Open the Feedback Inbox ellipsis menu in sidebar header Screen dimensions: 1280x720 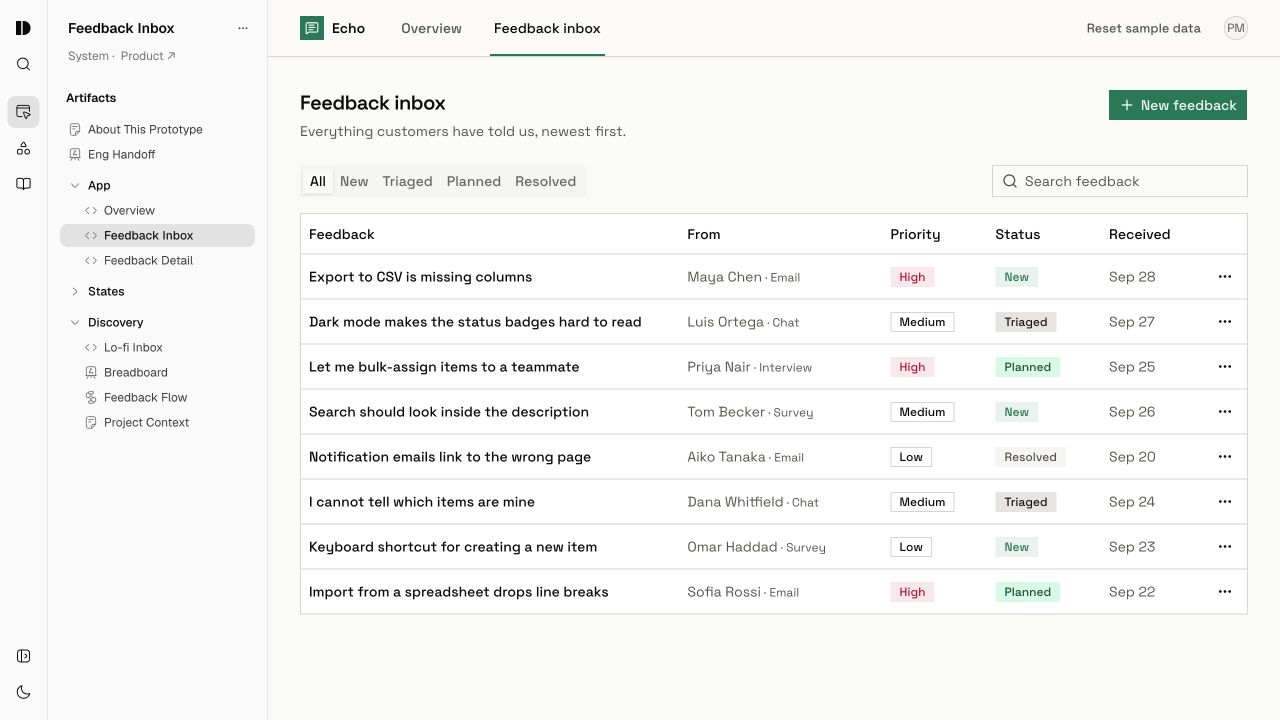[242, 28]
